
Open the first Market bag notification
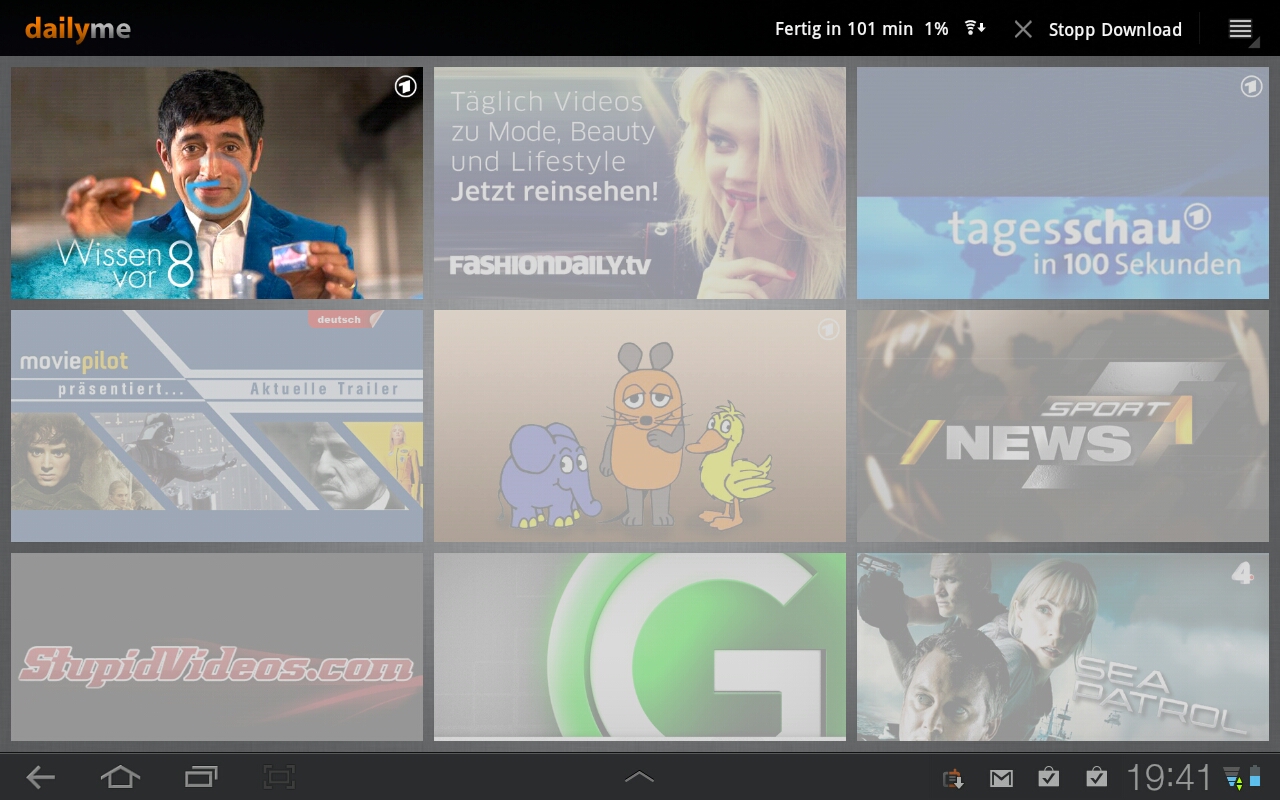pos(1049,777)
